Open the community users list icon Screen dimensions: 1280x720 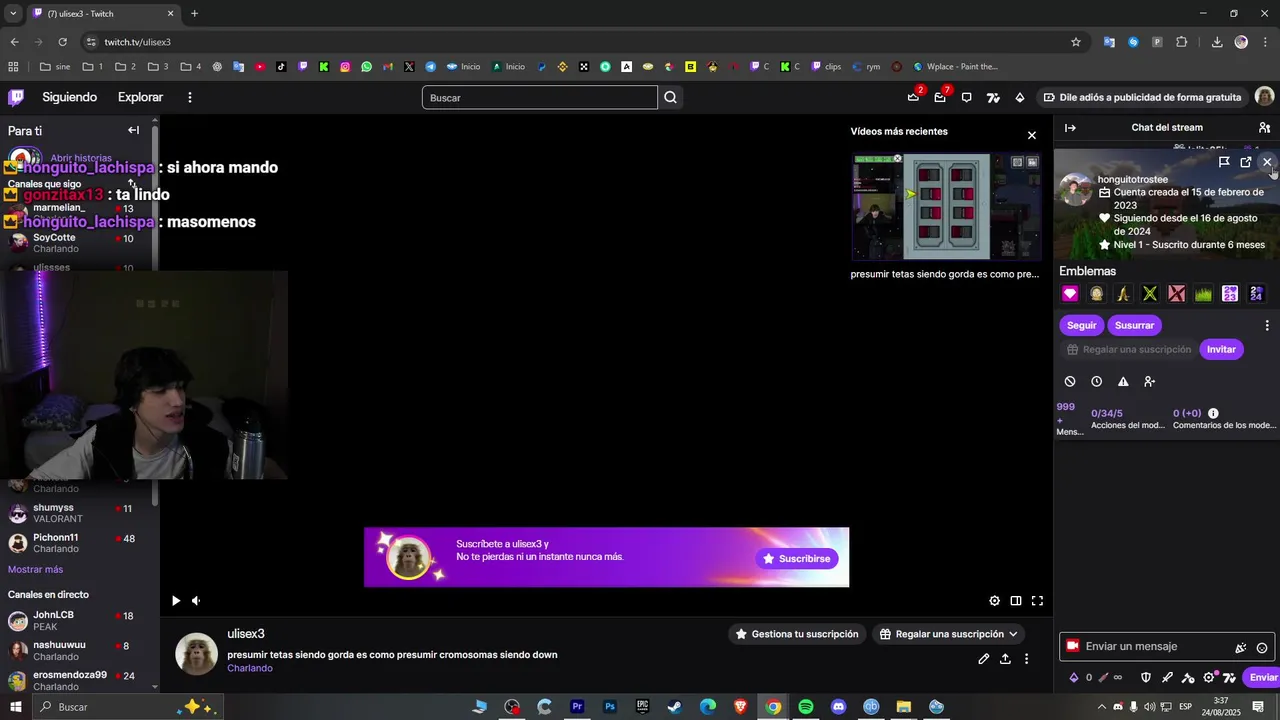click(x=1264, y=128)
